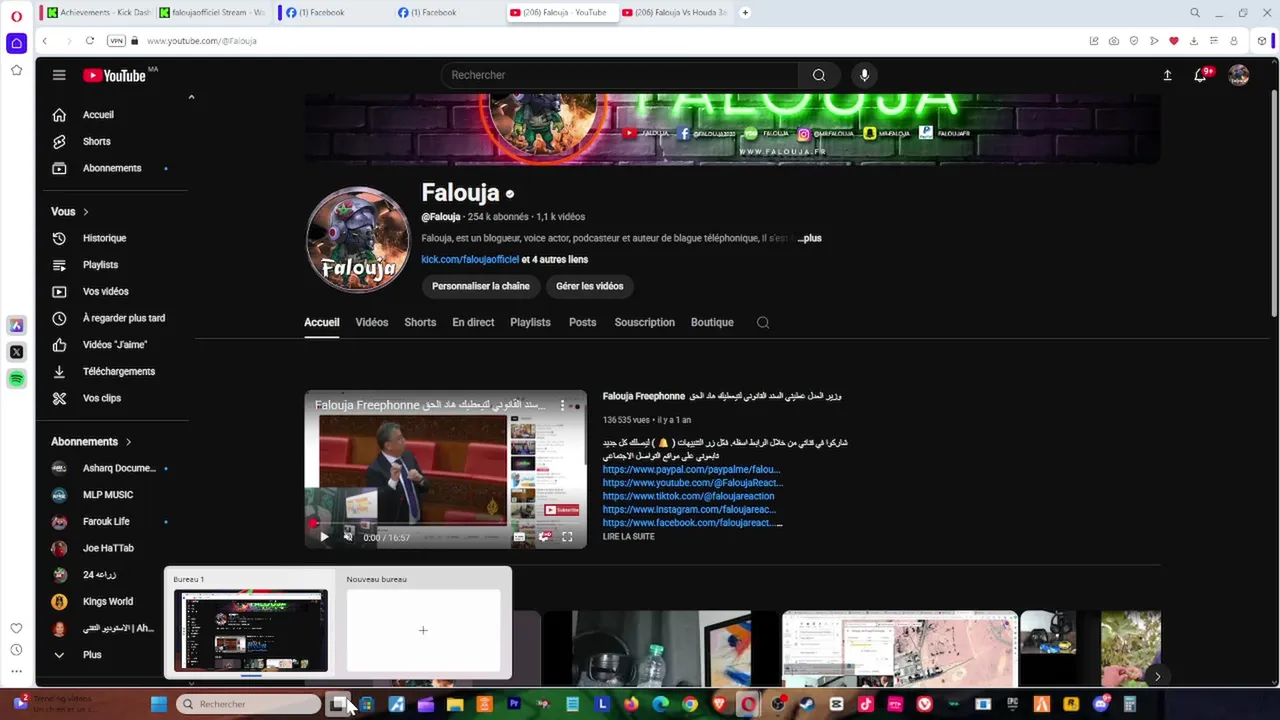Reload the page in Opera
Viewport: 1280px width, 720px height.
90,41
